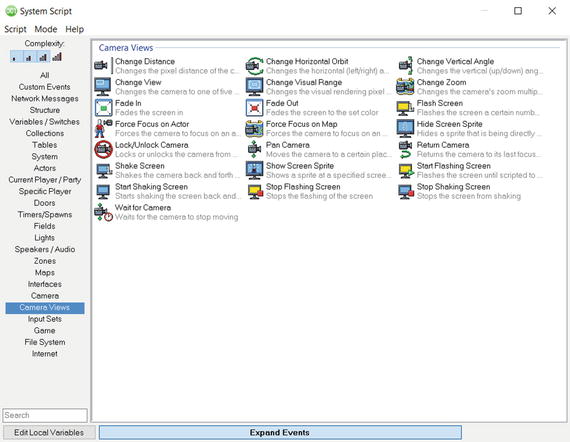
Task: Choose the Show Screen Sprite icon
Action: click(254, 170)
